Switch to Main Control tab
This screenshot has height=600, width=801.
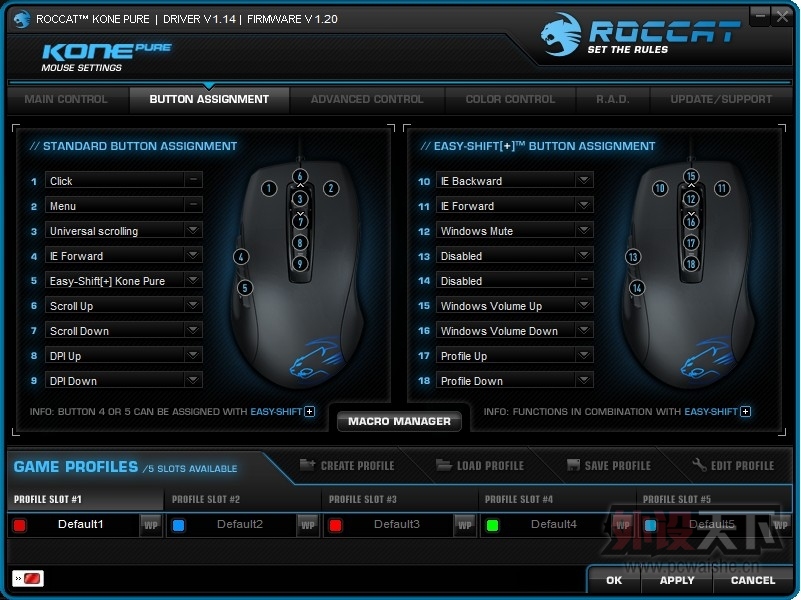click(66, 100)
